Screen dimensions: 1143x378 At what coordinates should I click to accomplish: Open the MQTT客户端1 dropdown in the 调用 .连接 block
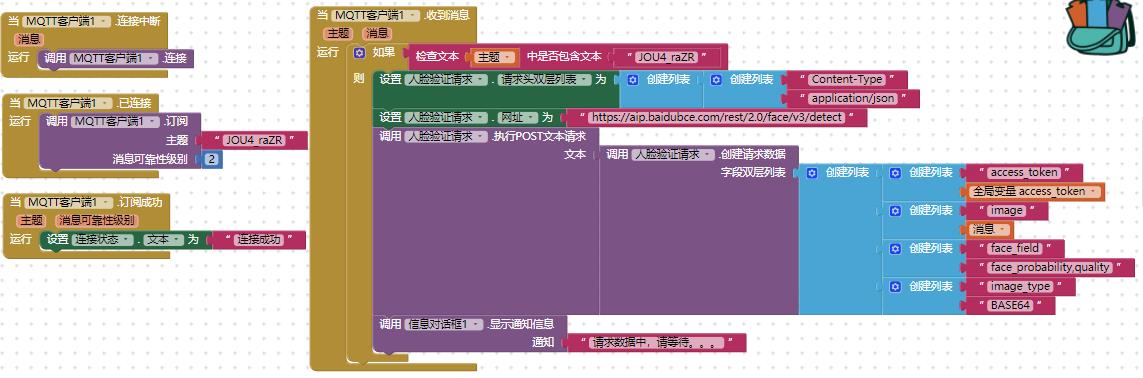[114, 58]
